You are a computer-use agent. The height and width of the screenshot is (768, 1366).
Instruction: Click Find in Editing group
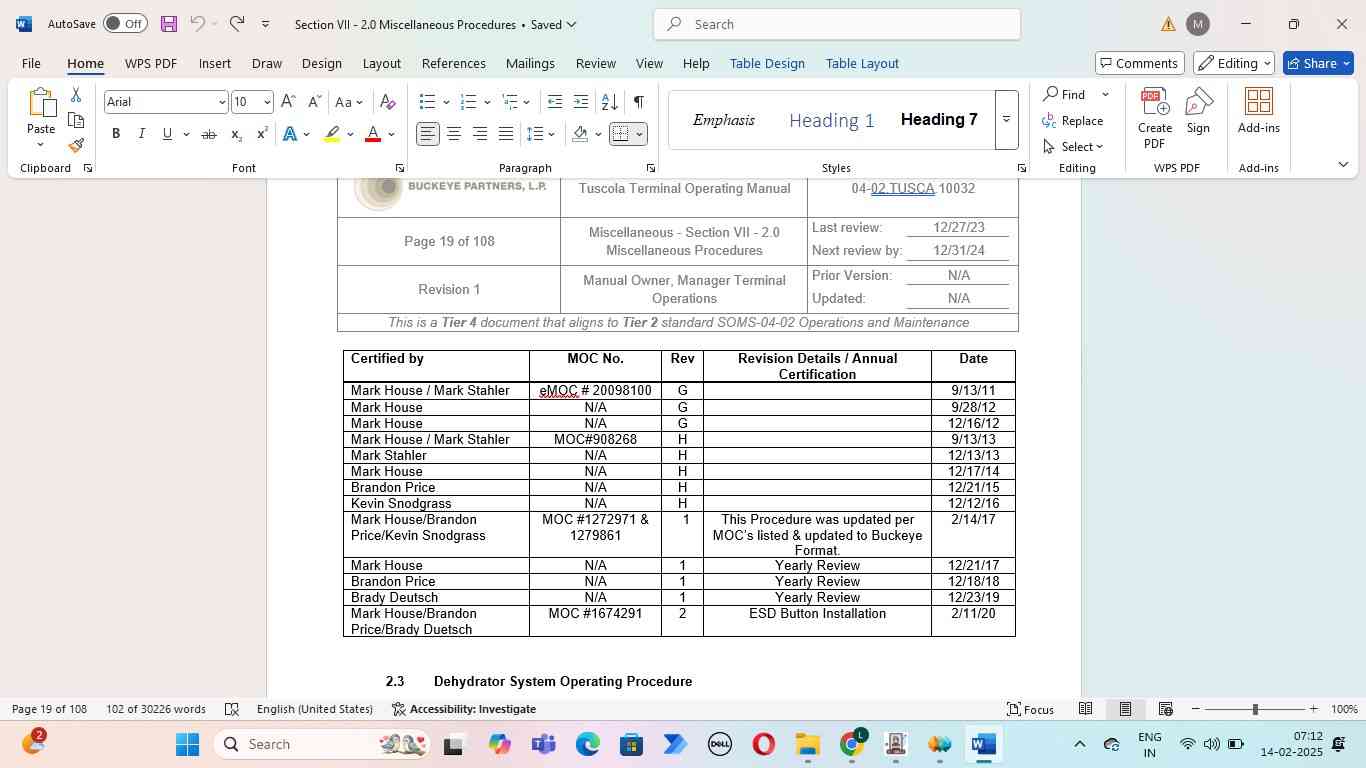coord(1065,94)
